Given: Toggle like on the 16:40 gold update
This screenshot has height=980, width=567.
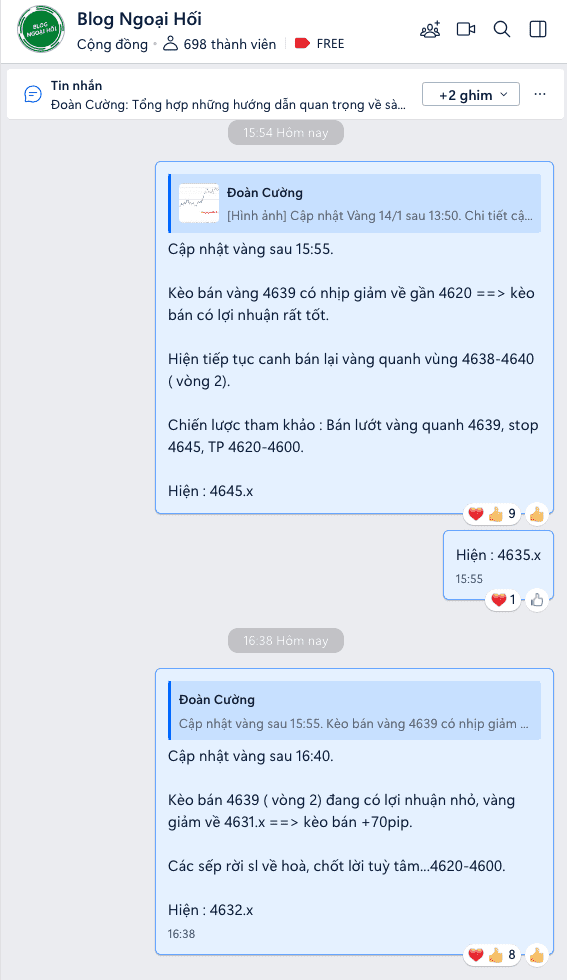Looking at the screenshot, I should click(x=536, y=954).
